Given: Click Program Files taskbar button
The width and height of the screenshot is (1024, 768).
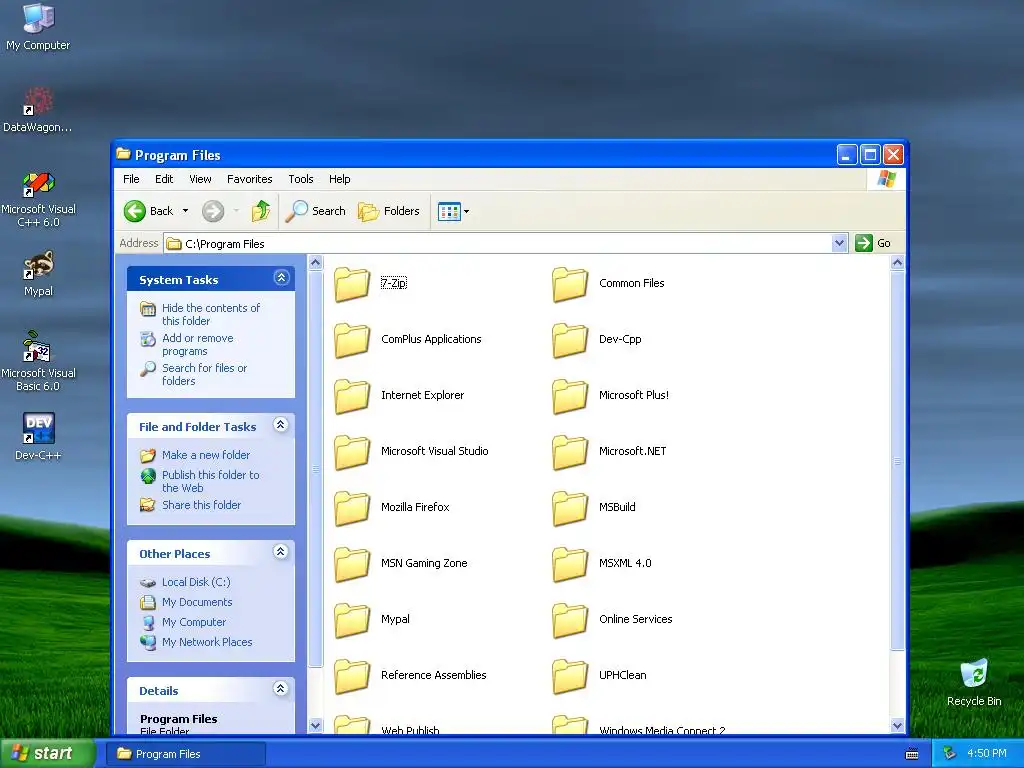Looking at the screenshot, I should 186,754.
